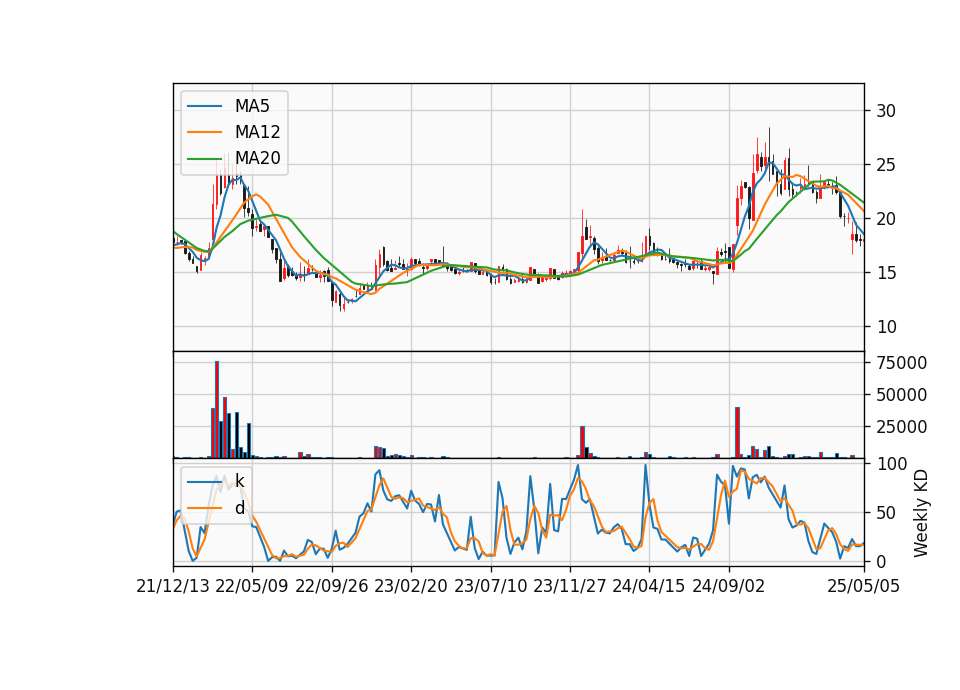Click the date label 22/05/09
Screen dimensions: 960x690
(252, 586)
